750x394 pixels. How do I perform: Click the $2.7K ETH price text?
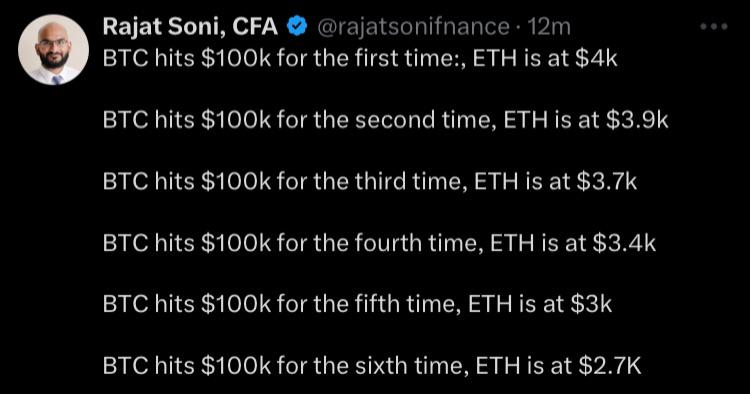pyautogui.click(x=610, y=366)
